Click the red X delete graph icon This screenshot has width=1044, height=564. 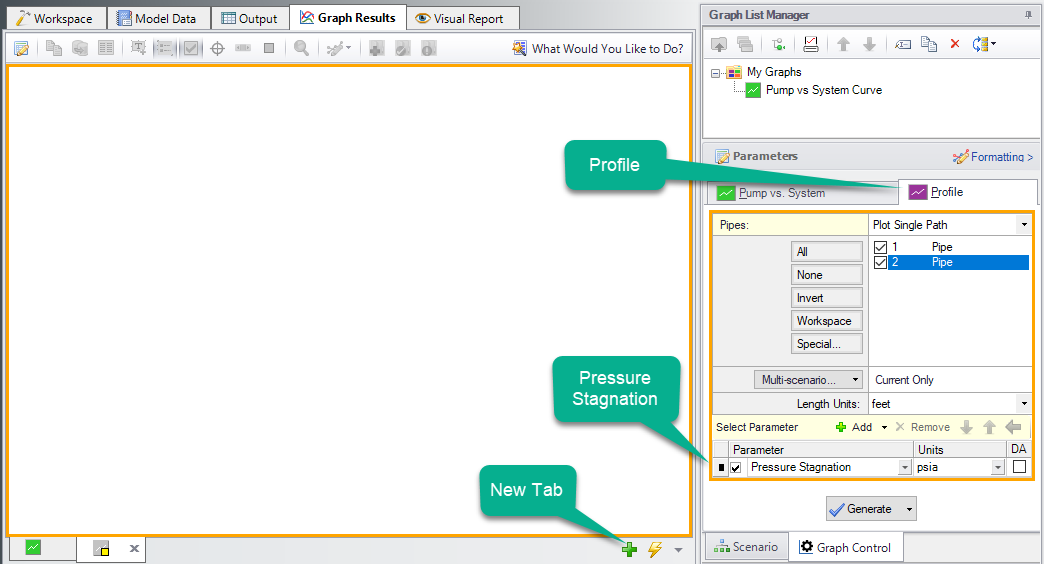click(x=954, y=44)
